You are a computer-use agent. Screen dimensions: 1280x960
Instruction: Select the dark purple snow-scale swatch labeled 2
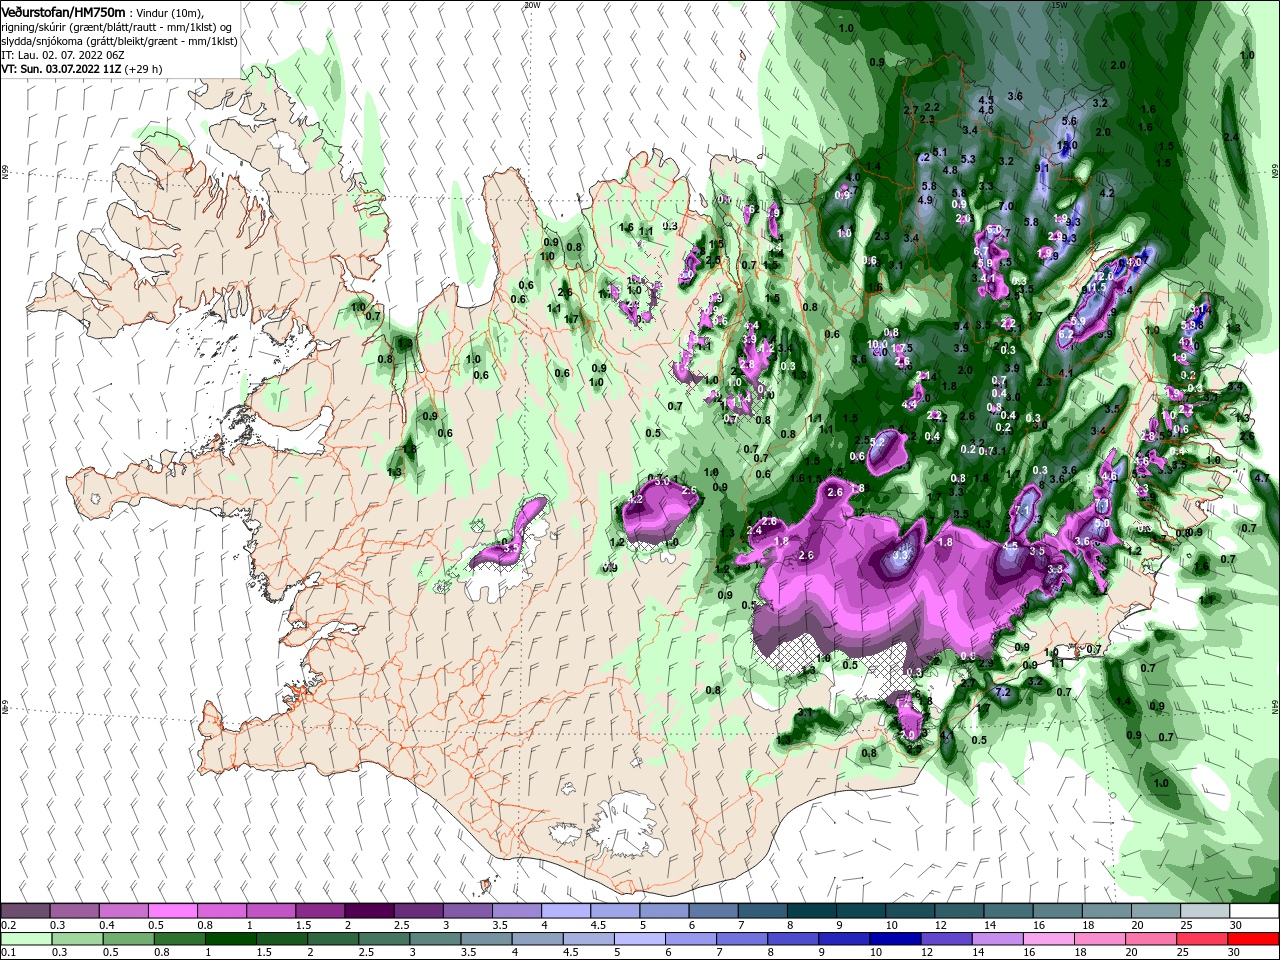pos(369,911)
